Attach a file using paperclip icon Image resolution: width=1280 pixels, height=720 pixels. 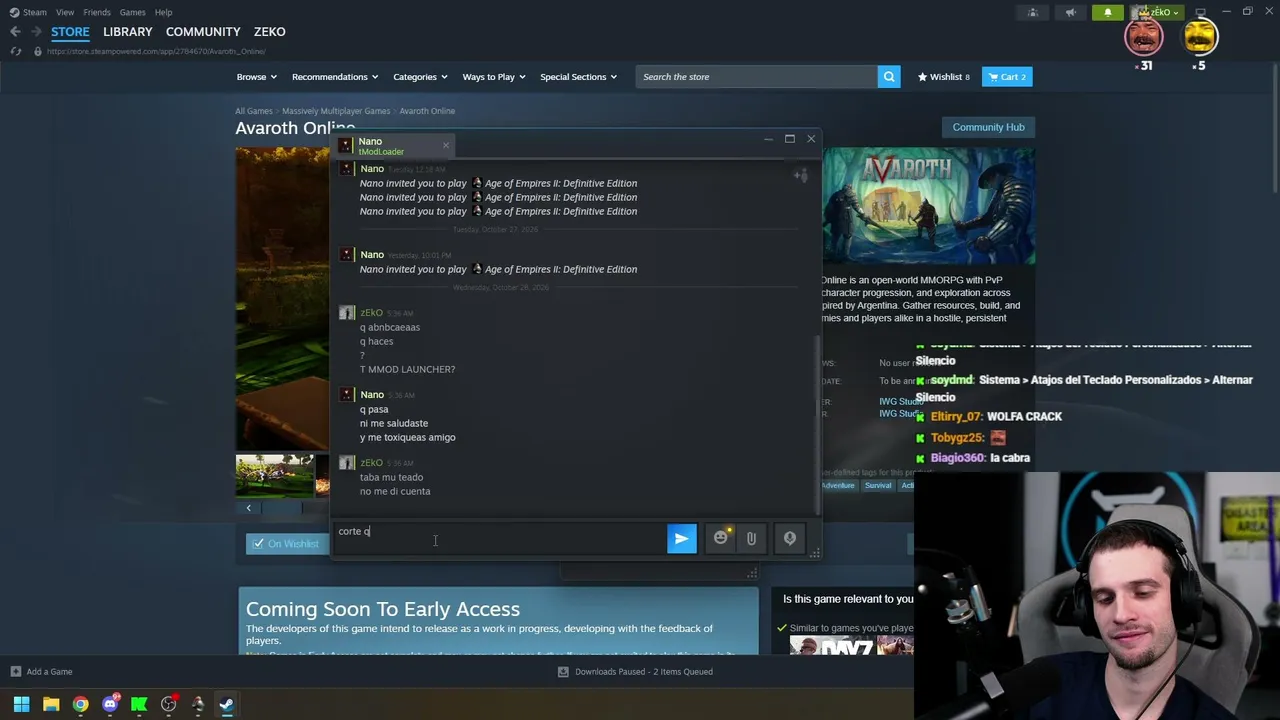click(x=751, y=538)
